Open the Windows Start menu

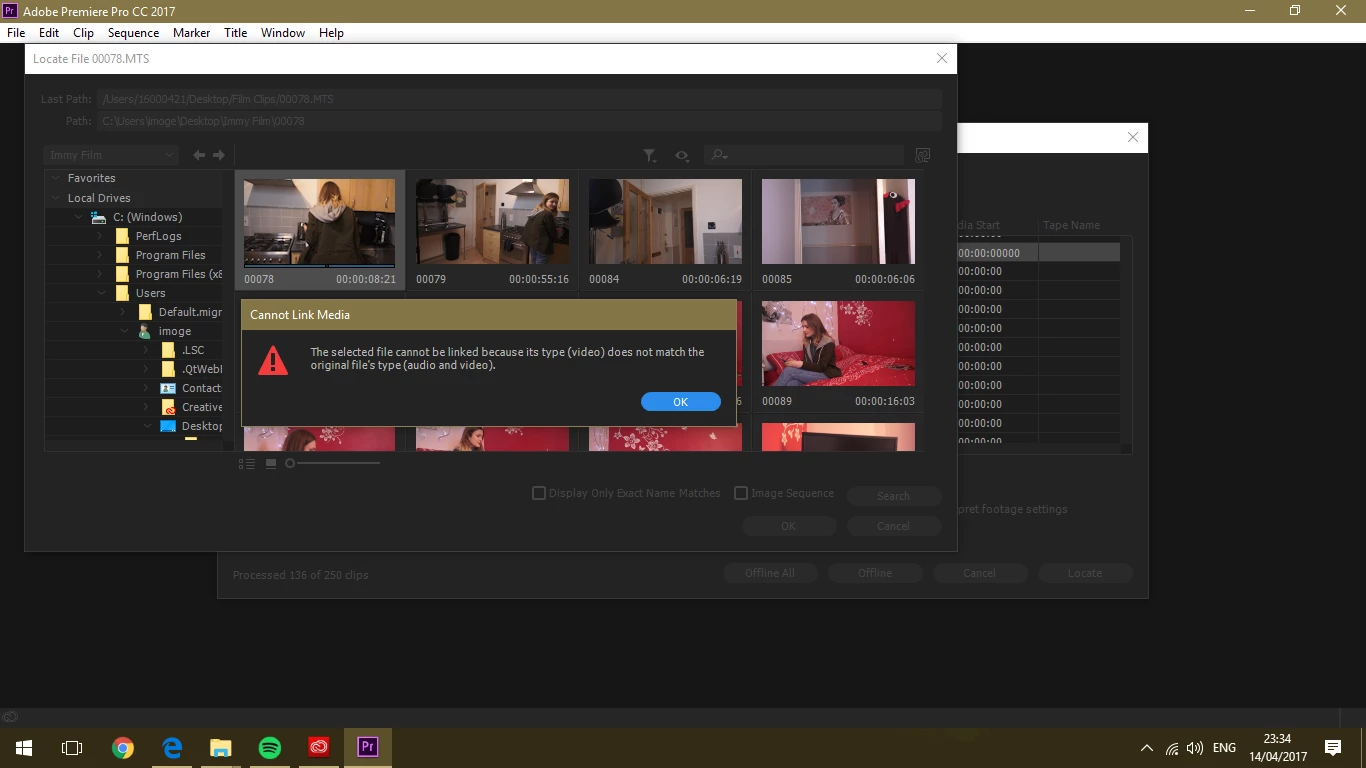pos(24,747)
